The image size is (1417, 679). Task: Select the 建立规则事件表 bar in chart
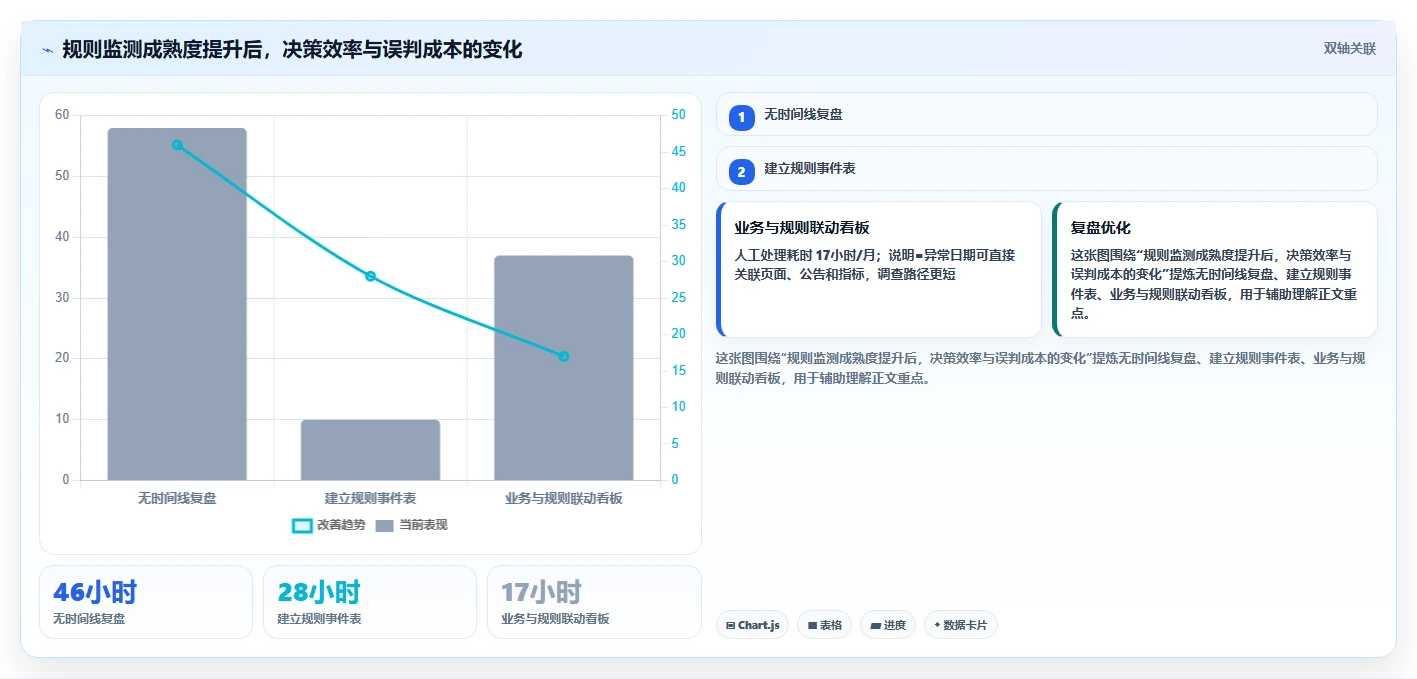click(370, 450)
